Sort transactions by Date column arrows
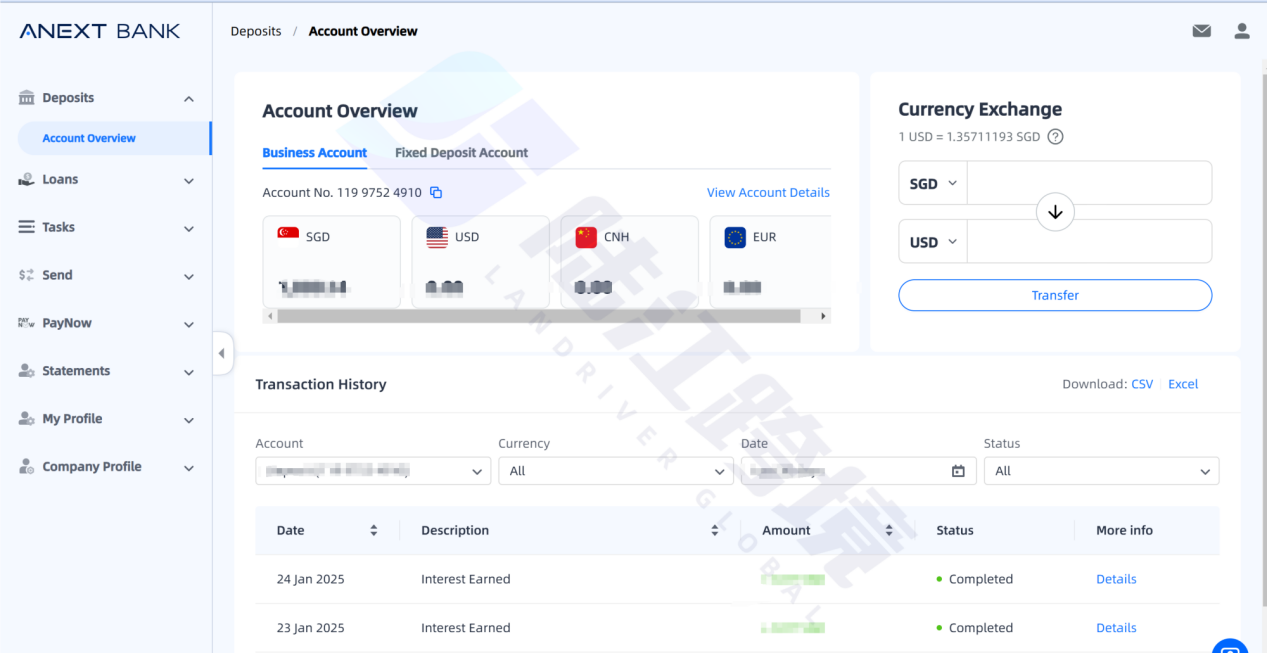Screen dimensions: 1267x653 [x=374, y=530]
